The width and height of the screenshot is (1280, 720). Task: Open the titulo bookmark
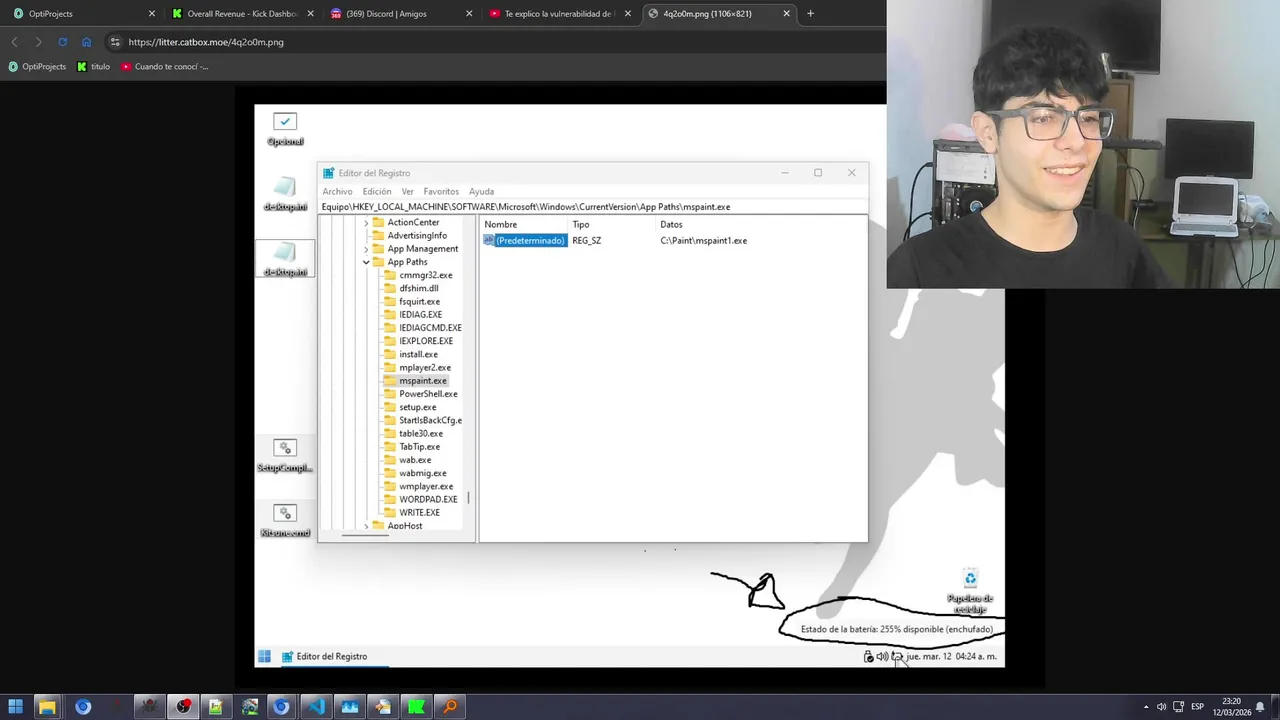click(x=94, y=66)
